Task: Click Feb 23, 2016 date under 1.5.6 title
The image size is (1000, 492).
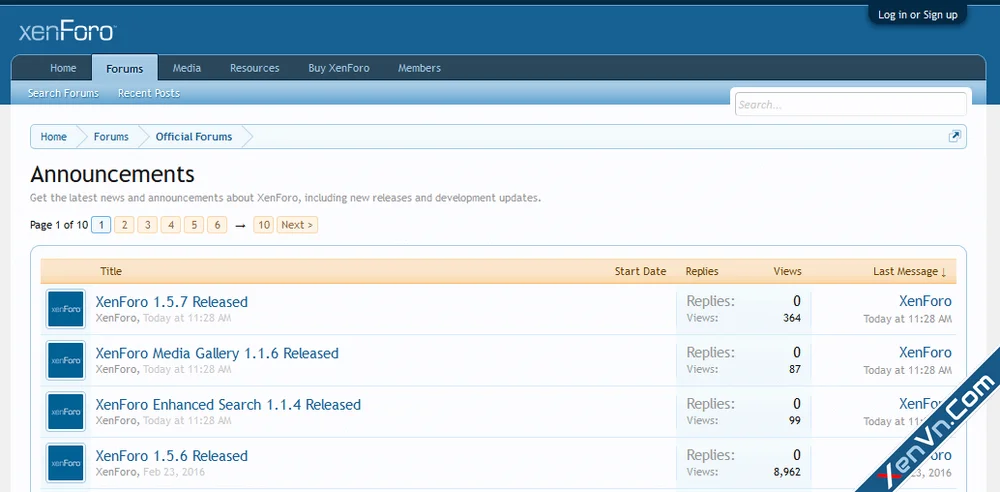Action: pos(173,472)
